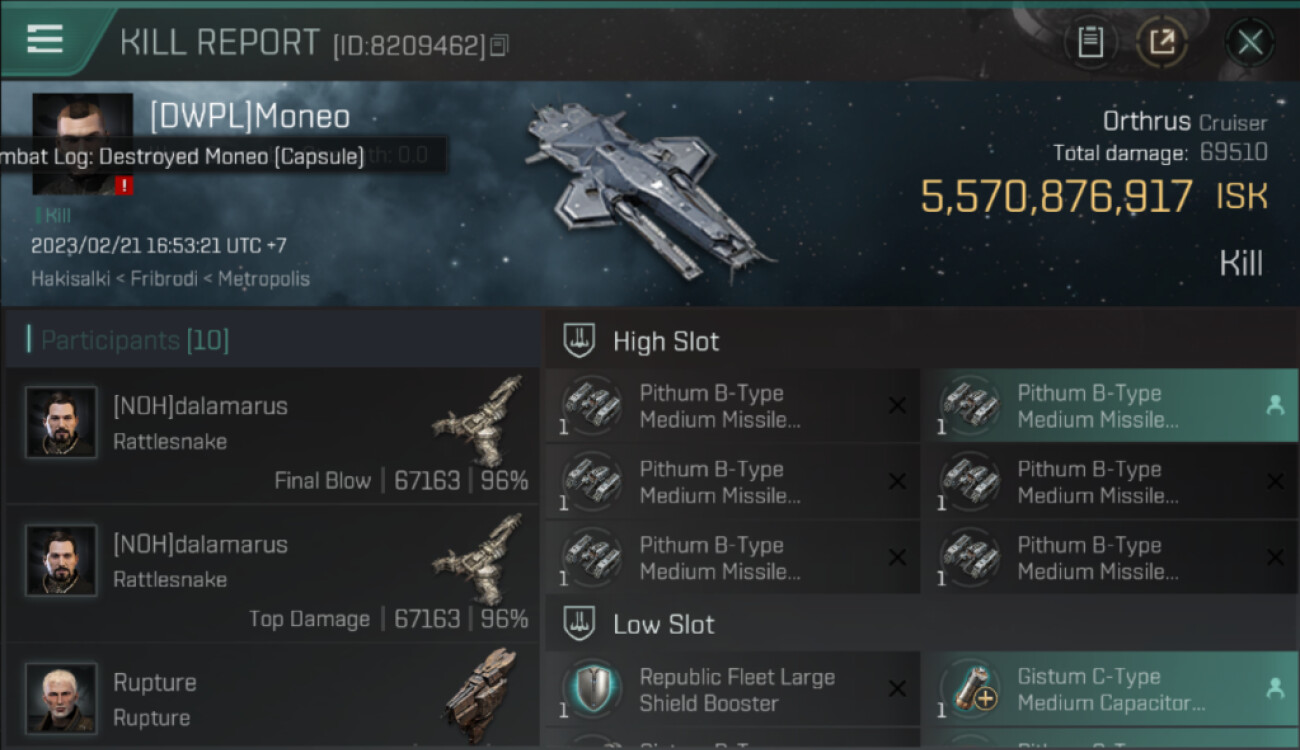
Task: Open dalamarus Top Damage participant entry
Action: click(273, 574)
